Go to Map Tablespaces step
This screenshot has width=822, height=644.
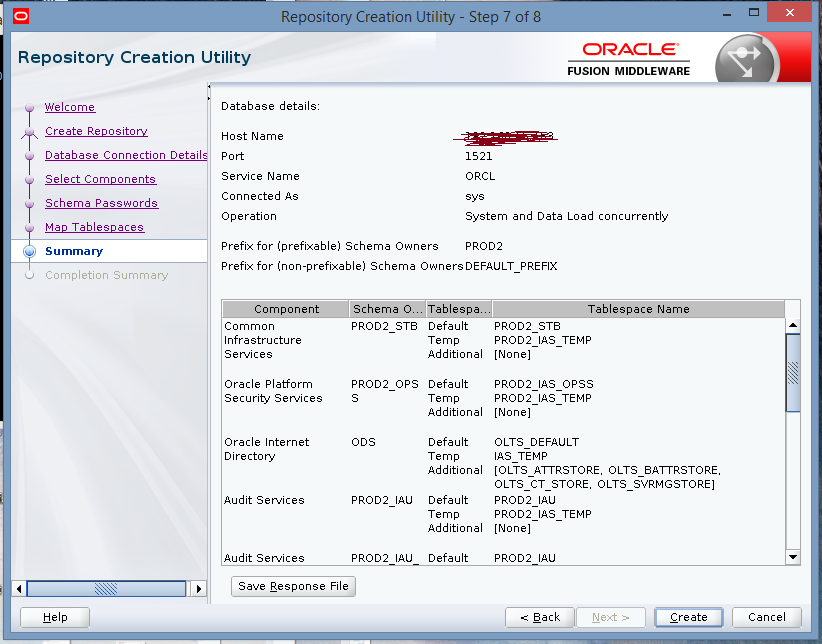point(94,227)
